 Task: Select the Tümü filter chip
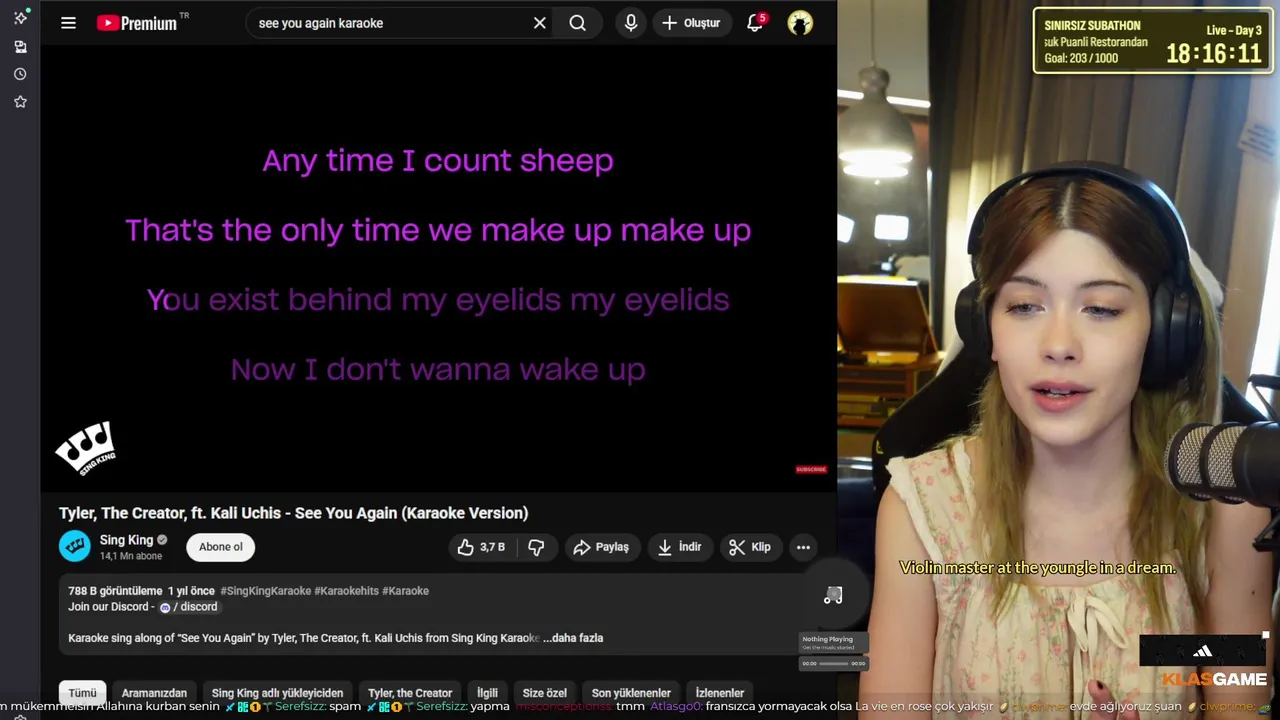pos(82,693)
